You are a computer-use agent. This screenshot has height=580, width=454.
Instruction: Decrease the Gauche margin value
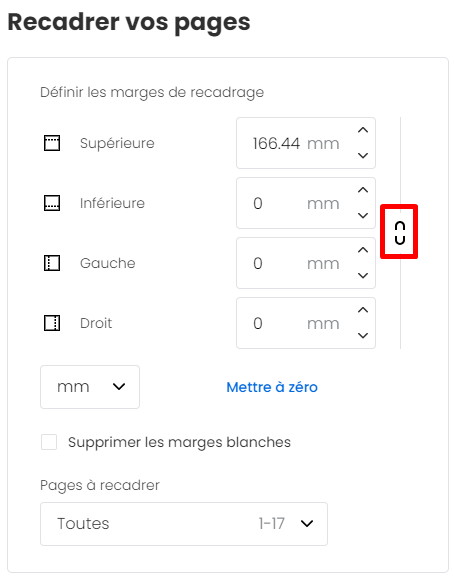click(363, 276)
